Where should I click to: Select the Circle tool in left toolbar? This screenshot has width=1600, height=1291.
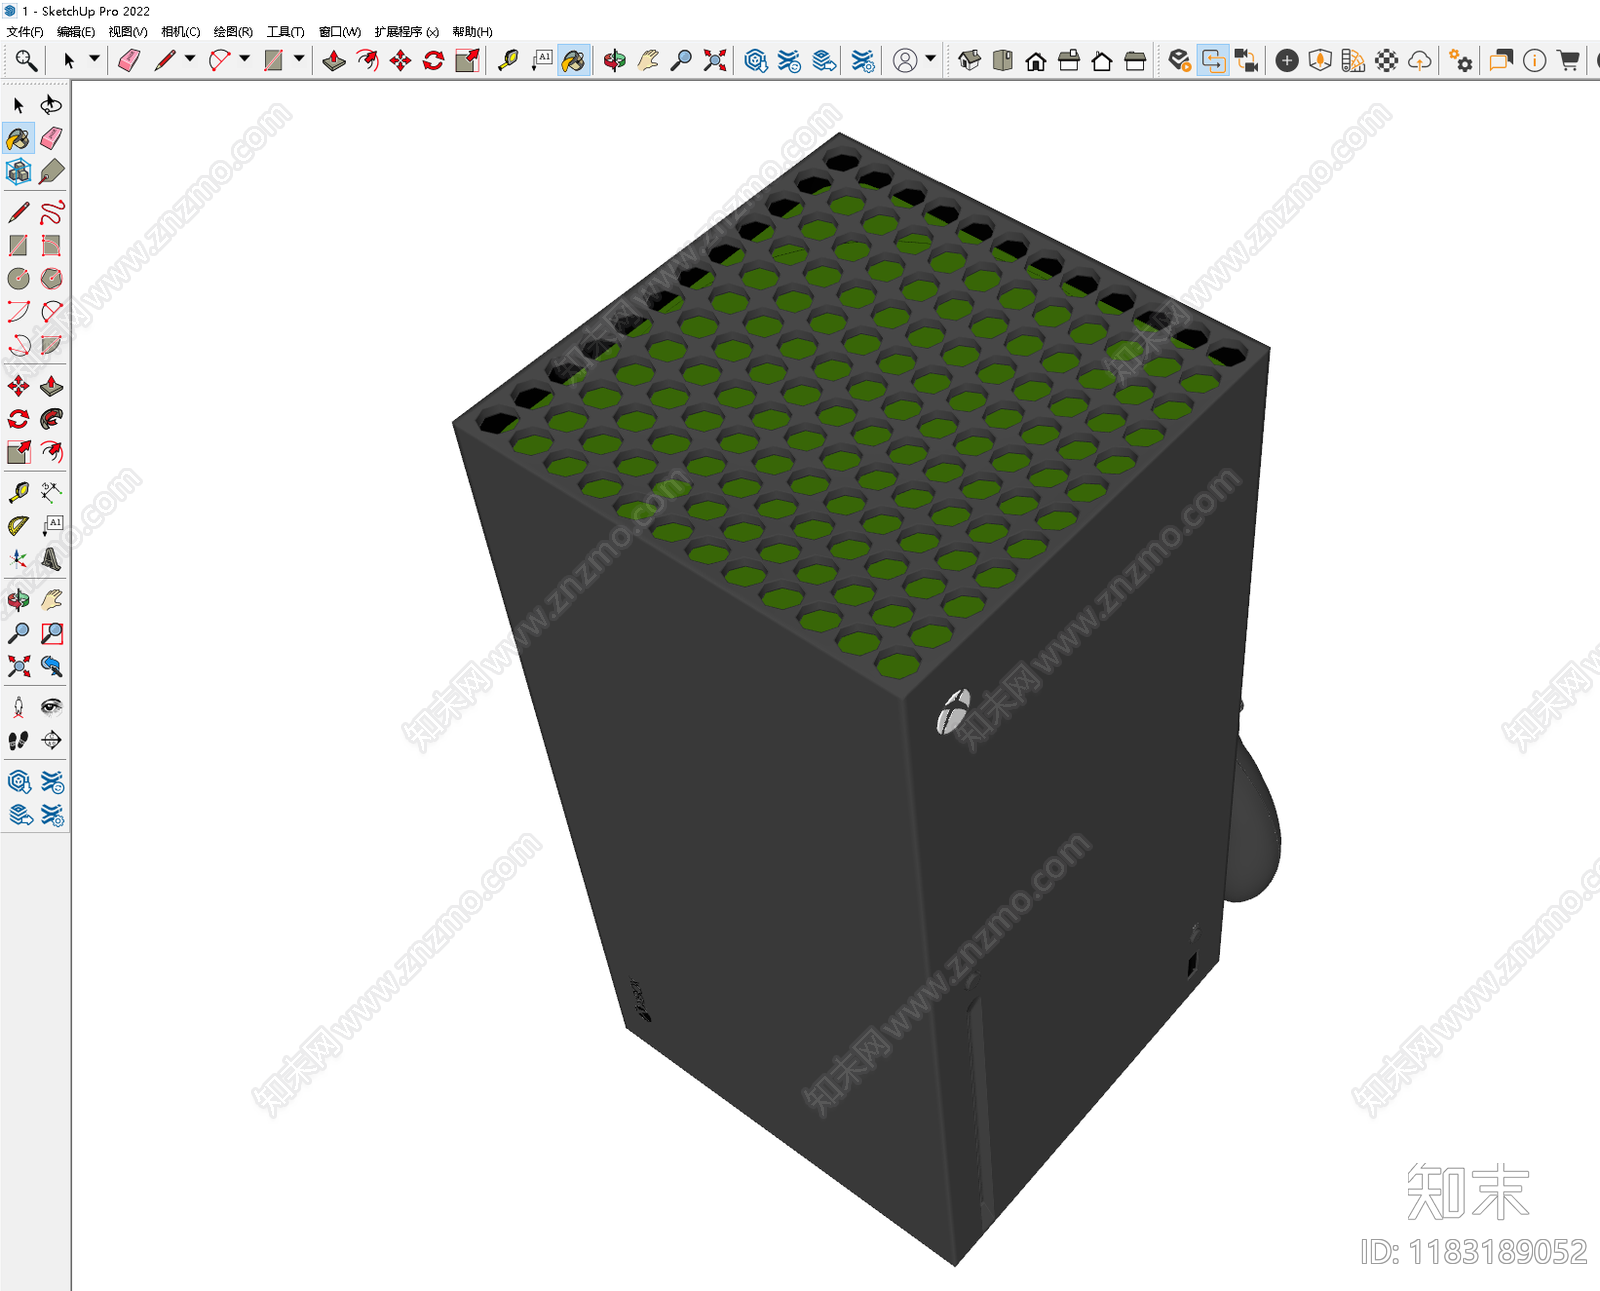[x=18, y=278]
